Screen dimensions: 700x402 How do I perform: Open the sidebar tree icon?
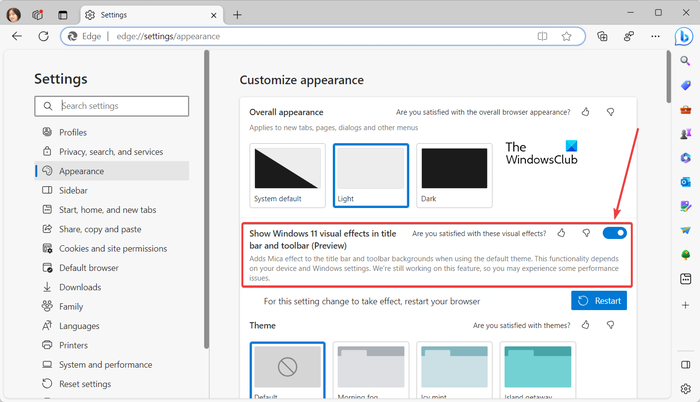pyautogui.click(x=686, y=255)
